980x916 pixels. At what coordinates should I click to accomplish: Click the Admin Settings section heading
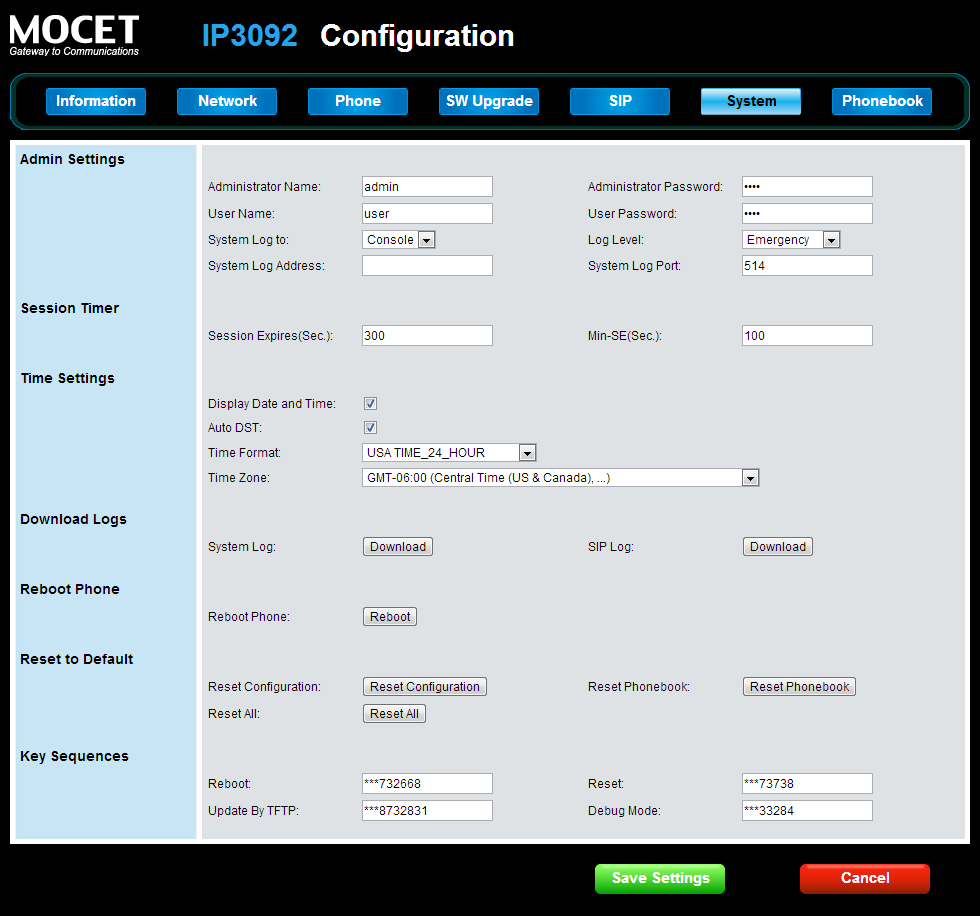coord(72,159)
